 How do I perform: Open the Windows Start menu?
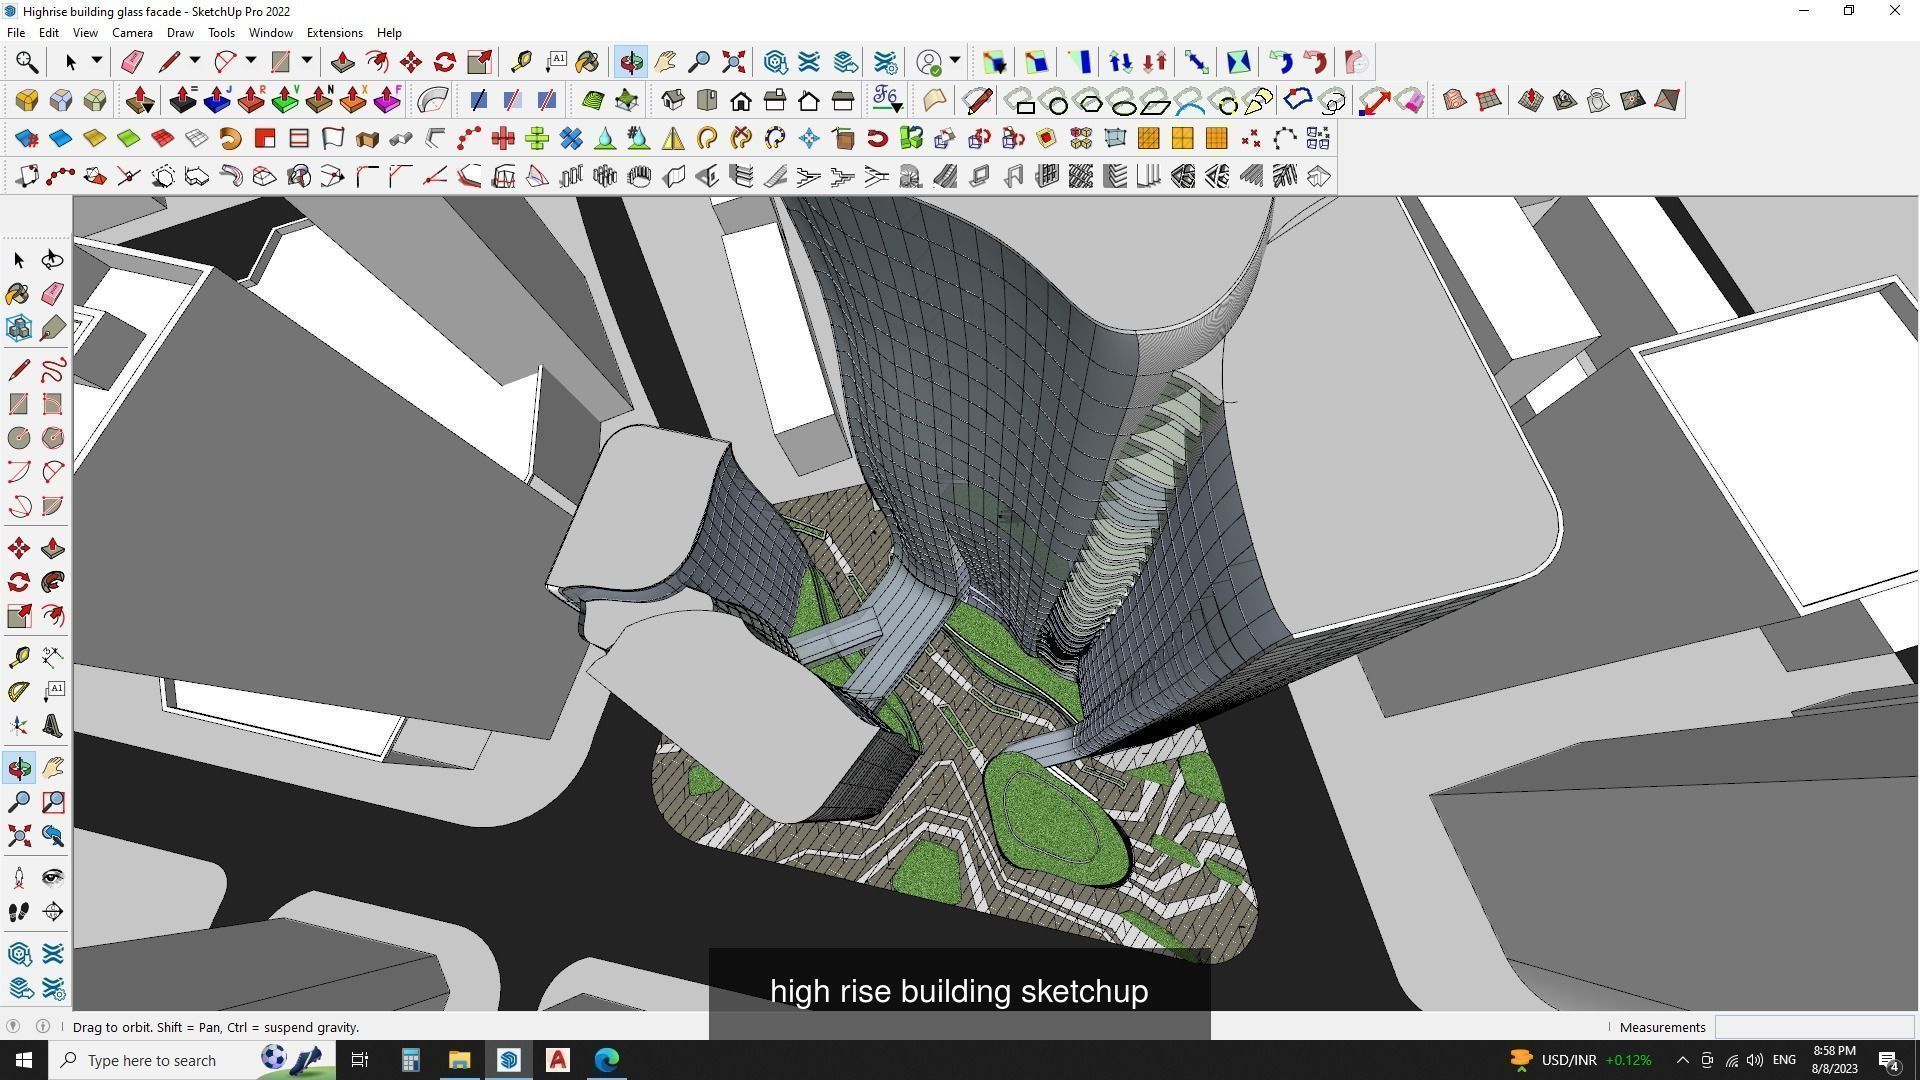(24, 1060)
